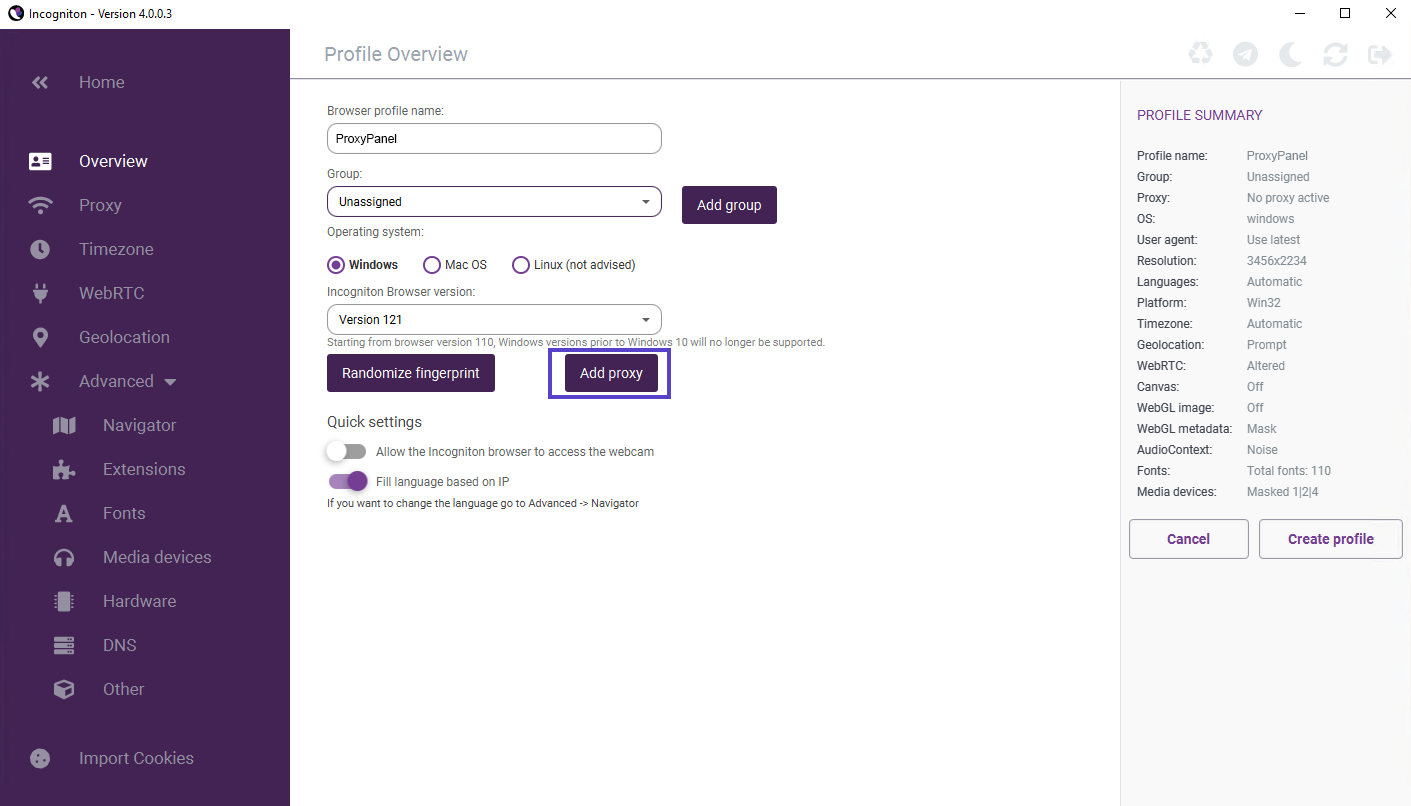Image resolution: width=1411 pixels, height=806 pixels.
Task: Open the Group dropdown
Action: pos(494,201)
